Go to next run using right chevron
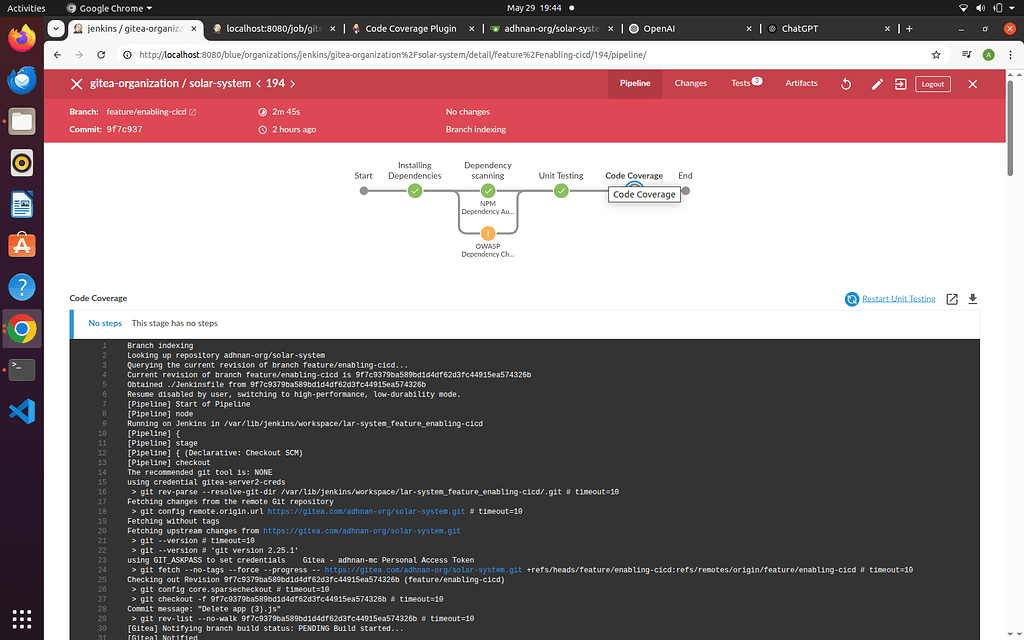 (x=293, y=84)
